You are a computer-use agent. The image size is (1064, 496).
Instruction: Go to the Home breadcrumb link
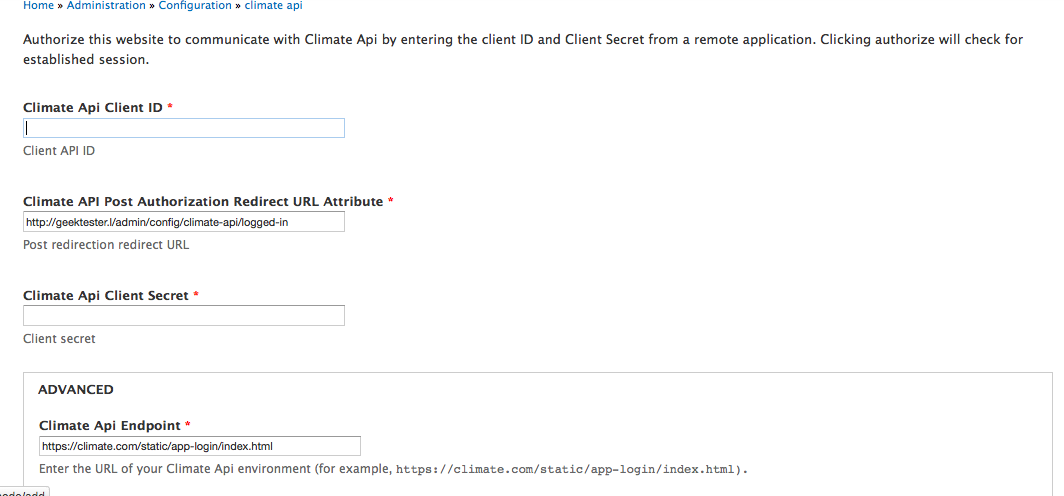click(38, 5)
